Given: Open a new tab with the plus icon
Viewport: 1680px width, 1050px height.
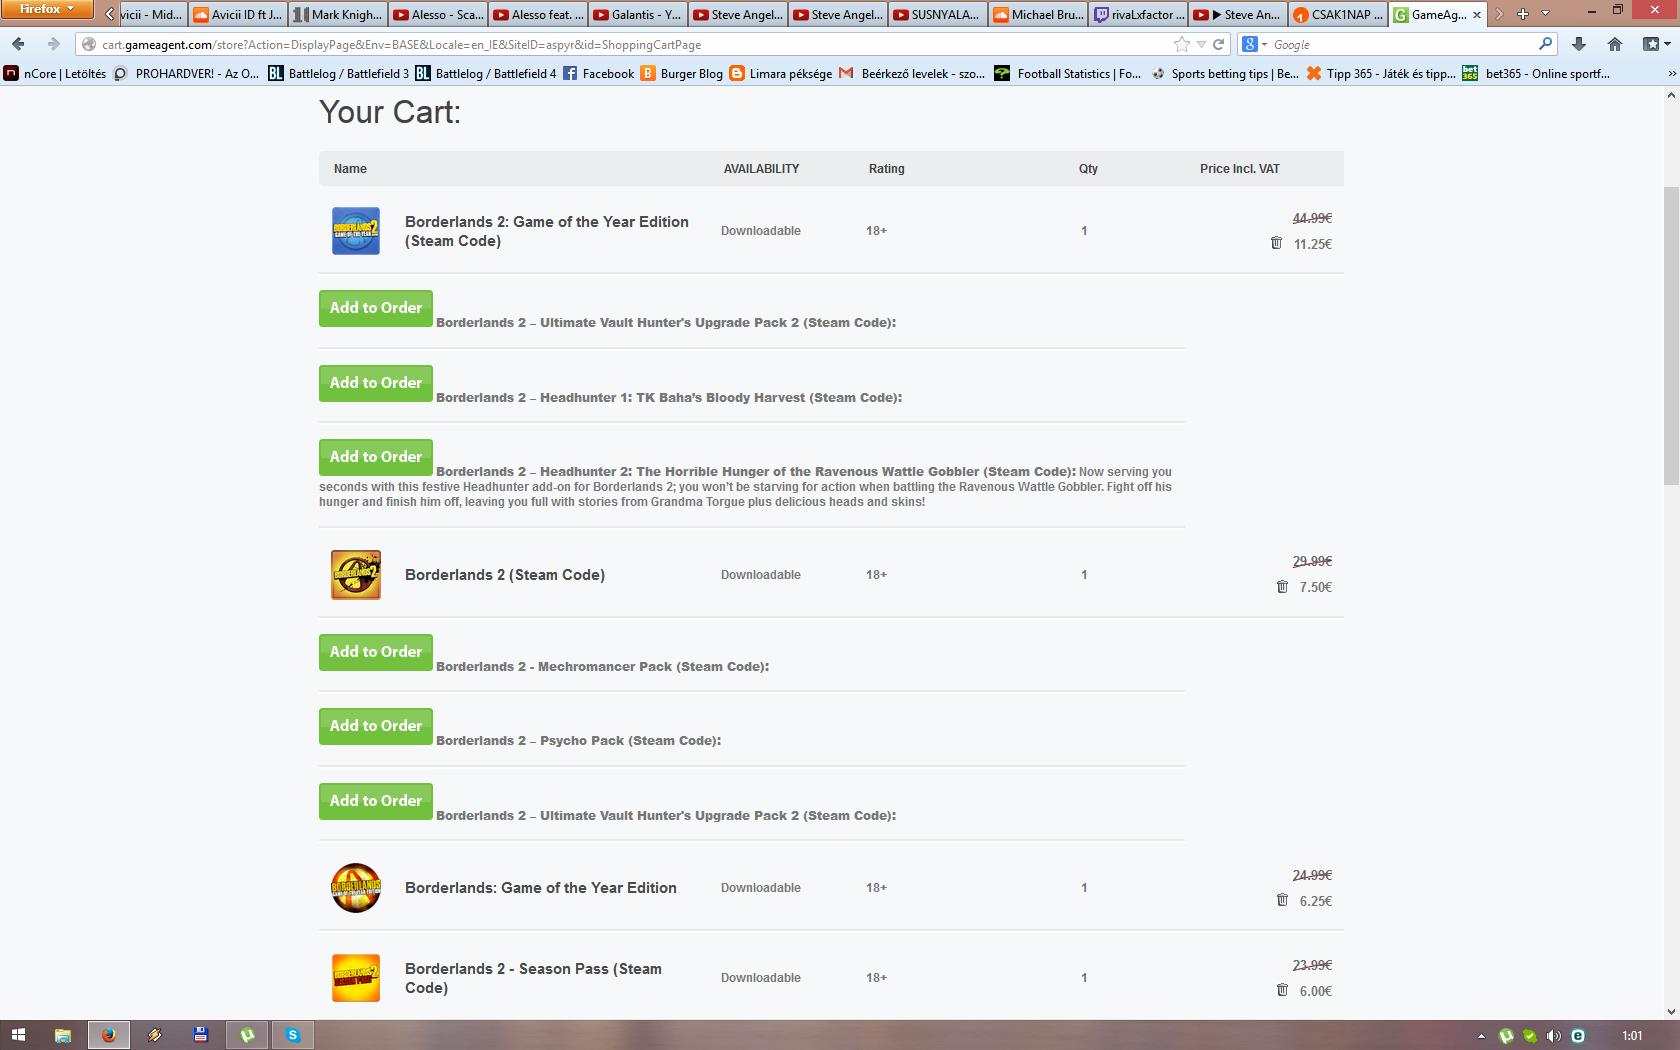Looking at the screenshot, I should 1522,14.
